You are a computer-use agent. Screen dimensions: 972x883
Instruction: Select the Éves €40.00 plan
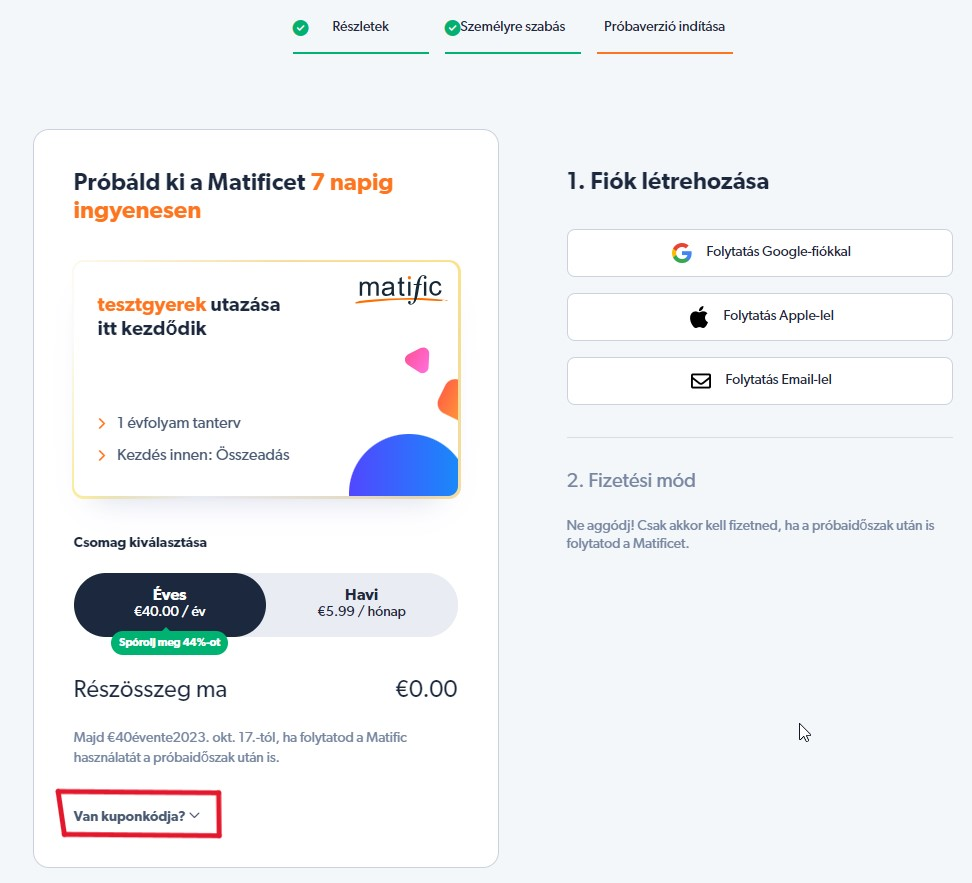pyautogui.click(x=170, y=605)
